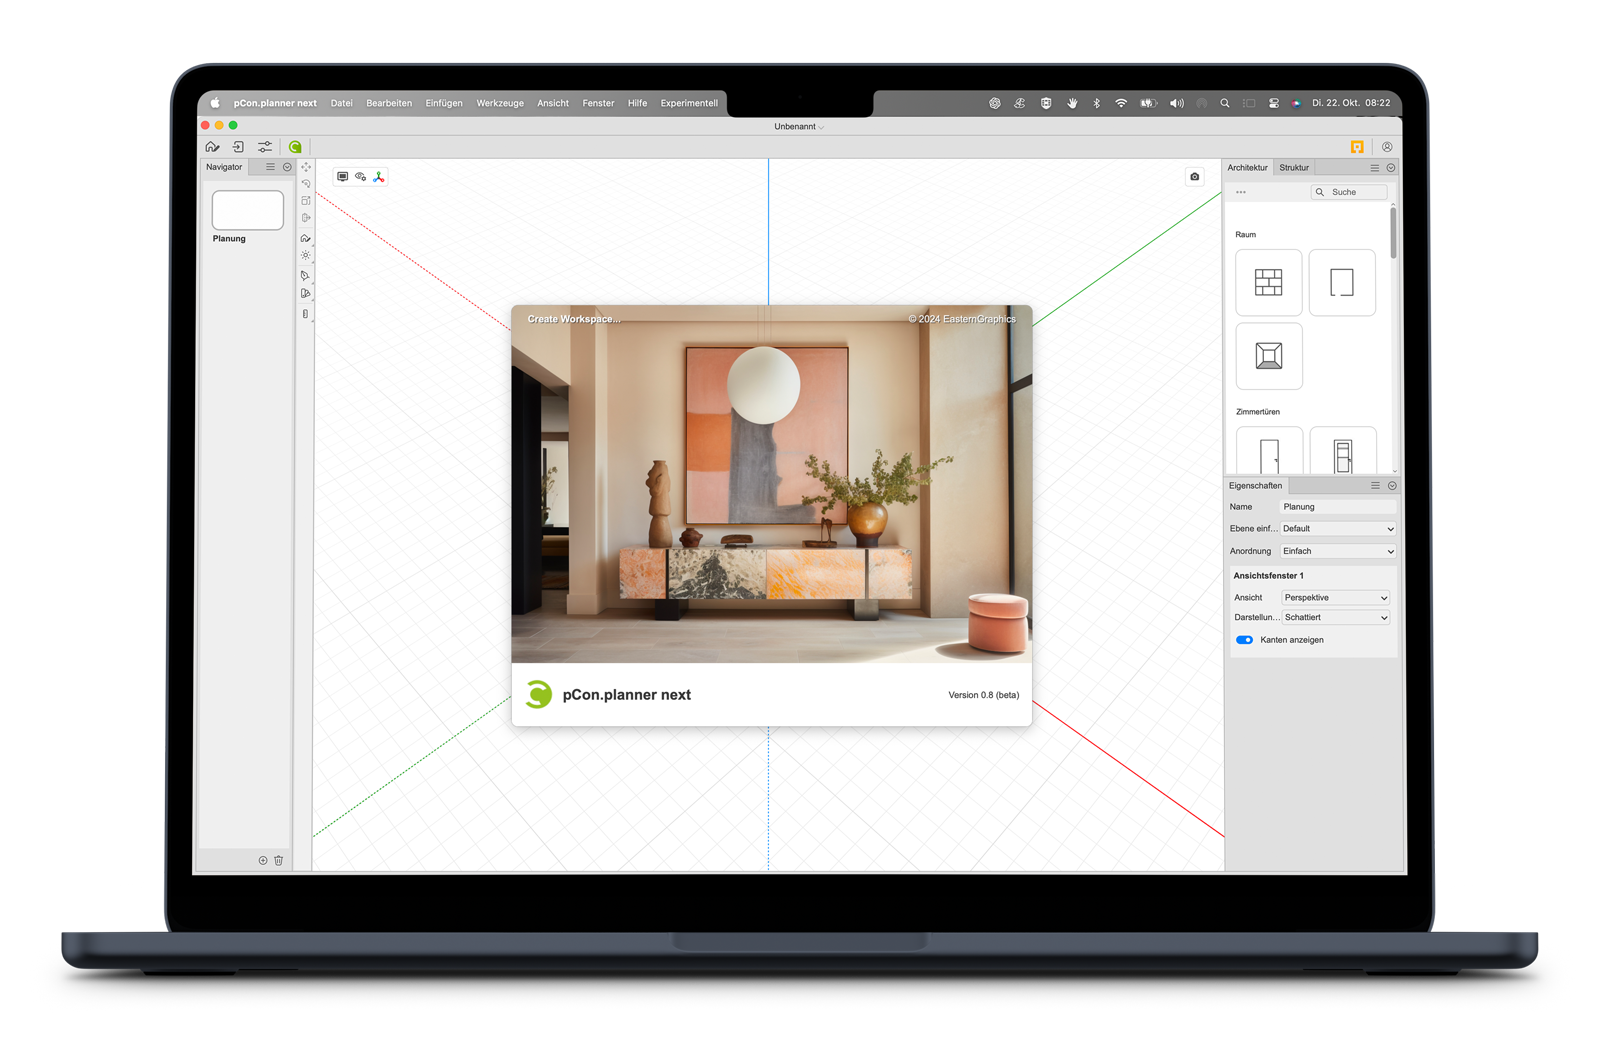
Task: Click the wall brick element icon
Action: (1268, 283)
